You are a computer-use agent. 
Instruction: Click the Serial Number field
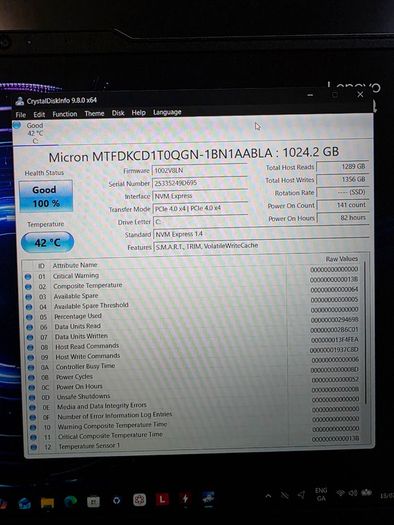tap(200, 183)
